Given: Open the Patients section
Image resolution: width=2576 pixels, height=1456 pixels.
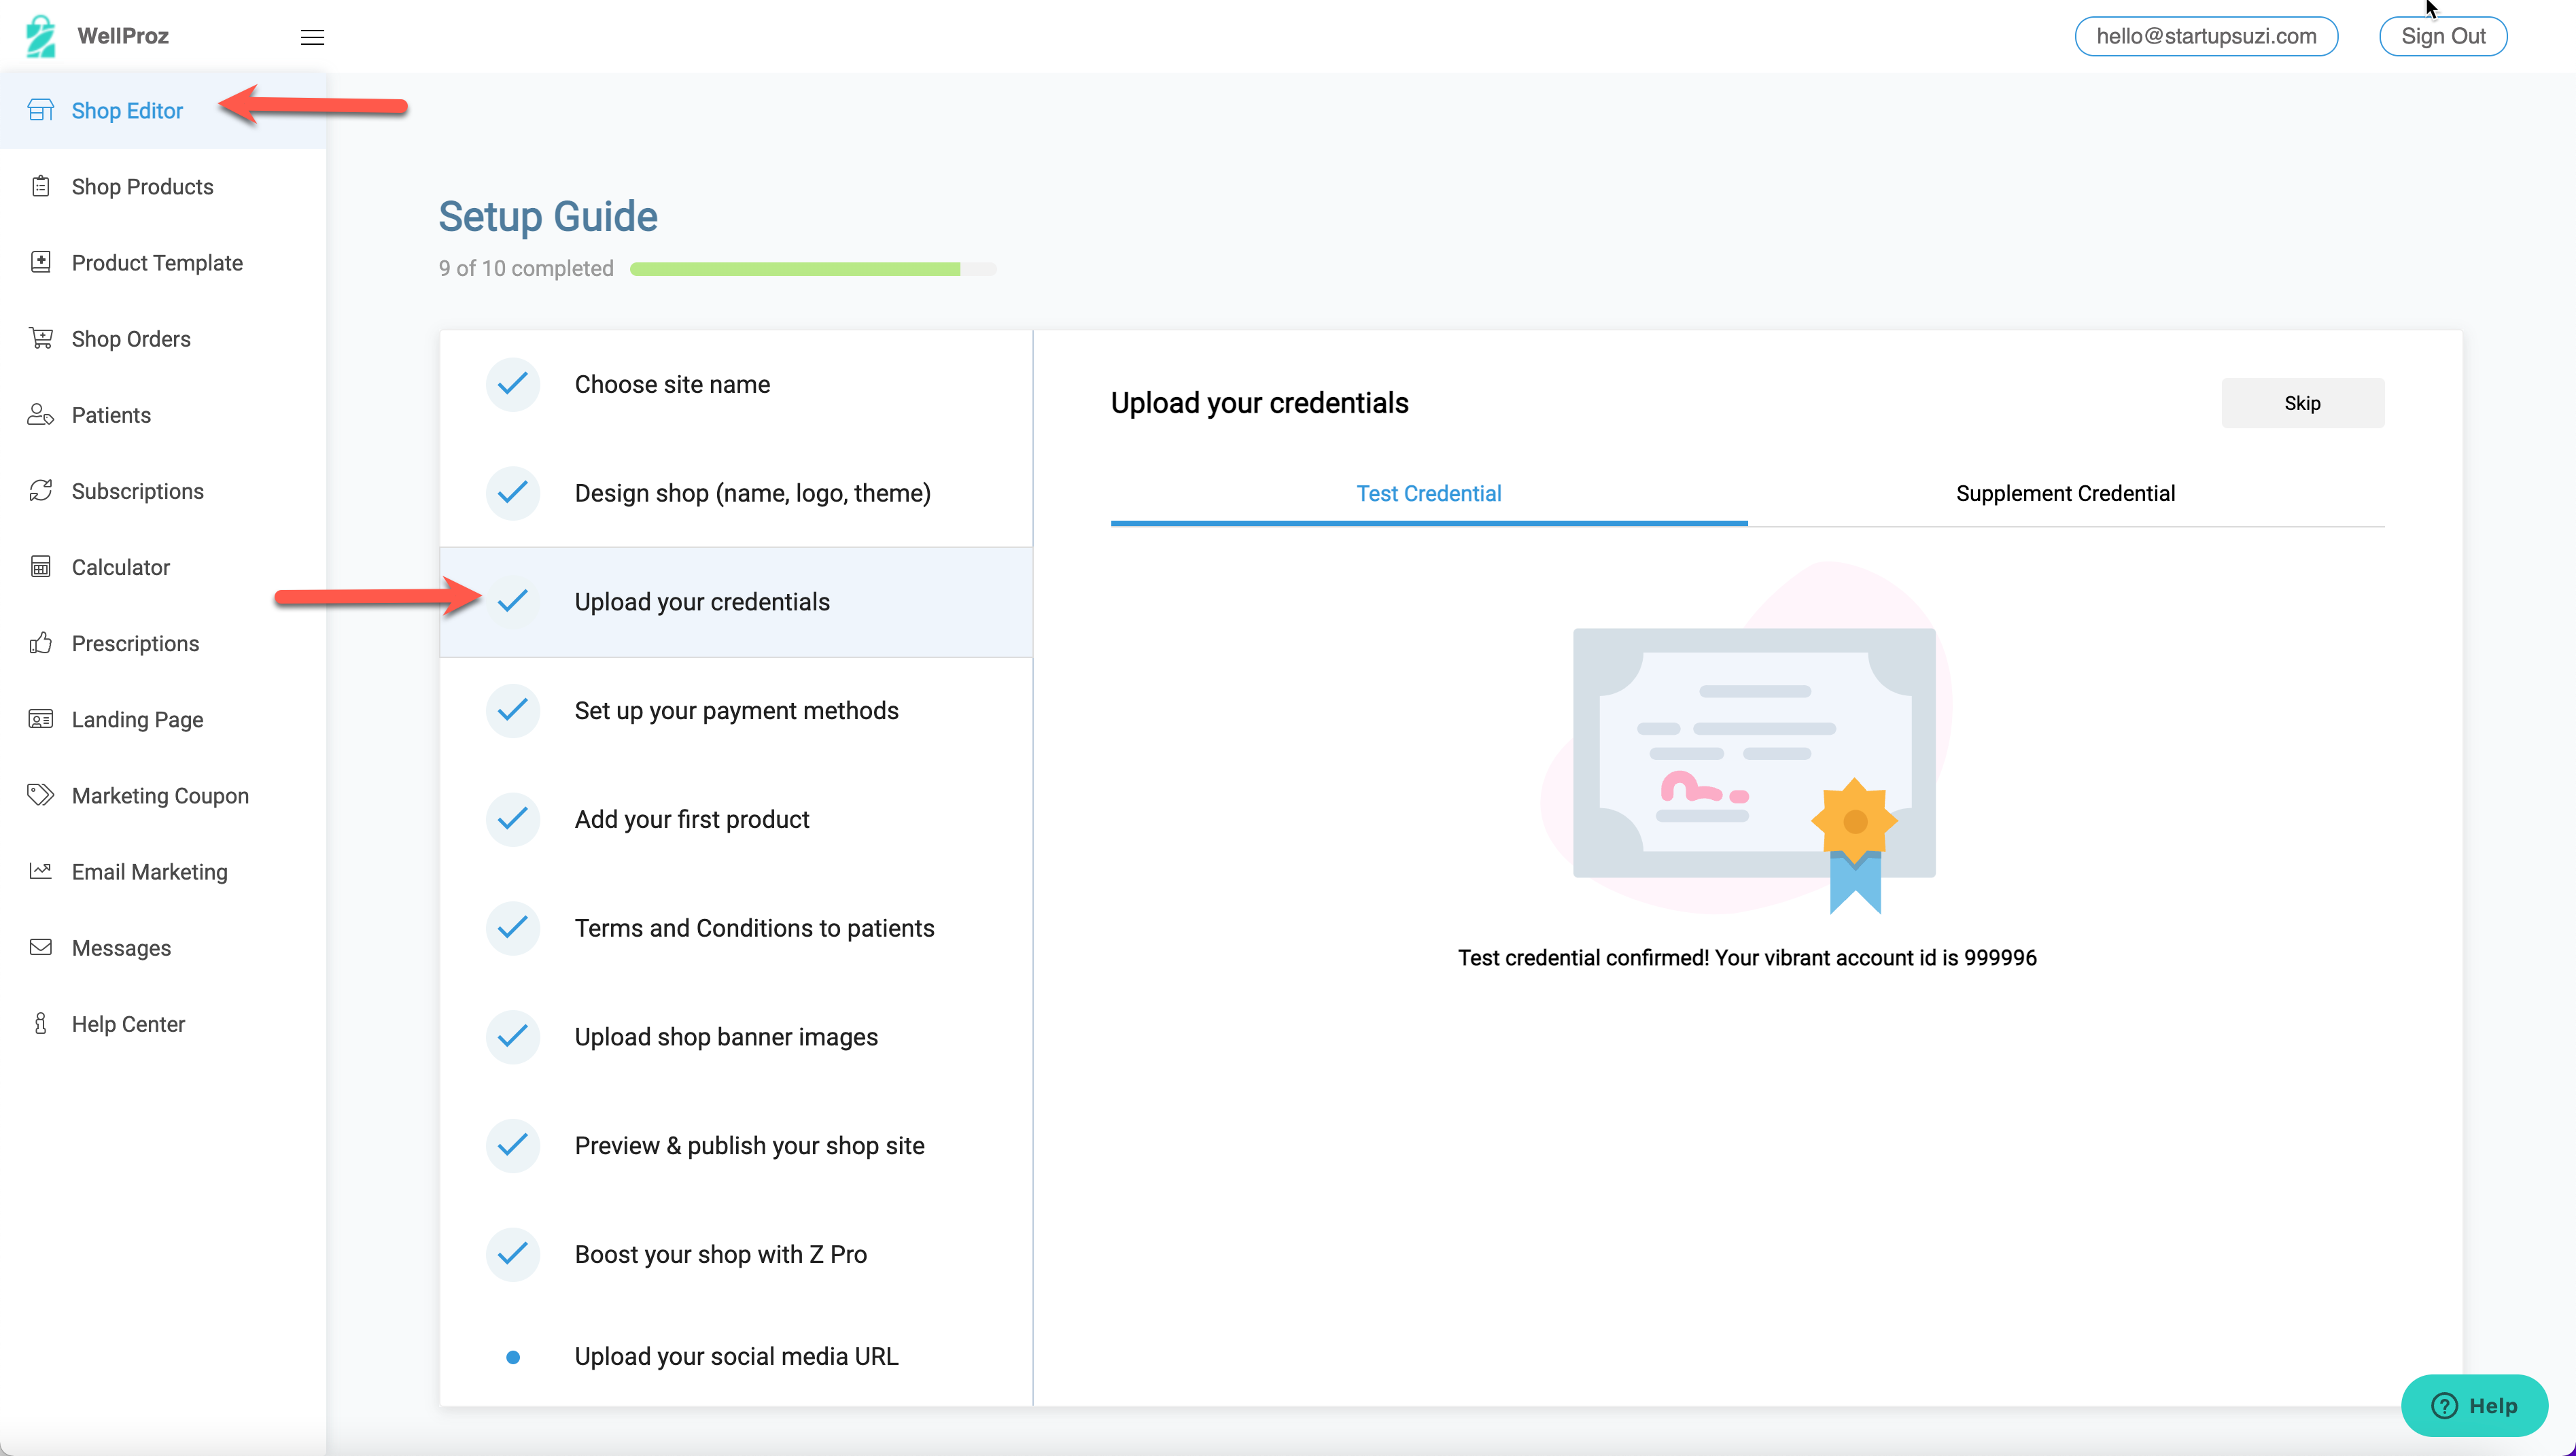Looking at the screenshot, I should 163,415.
